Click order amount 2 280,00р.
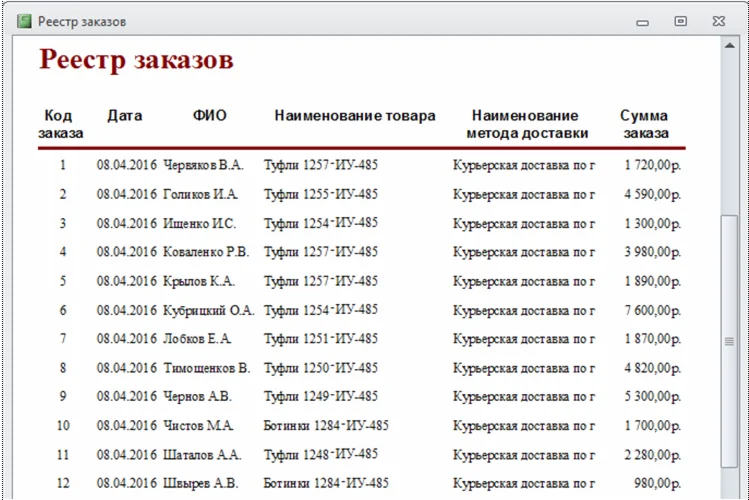 [653, 454]
